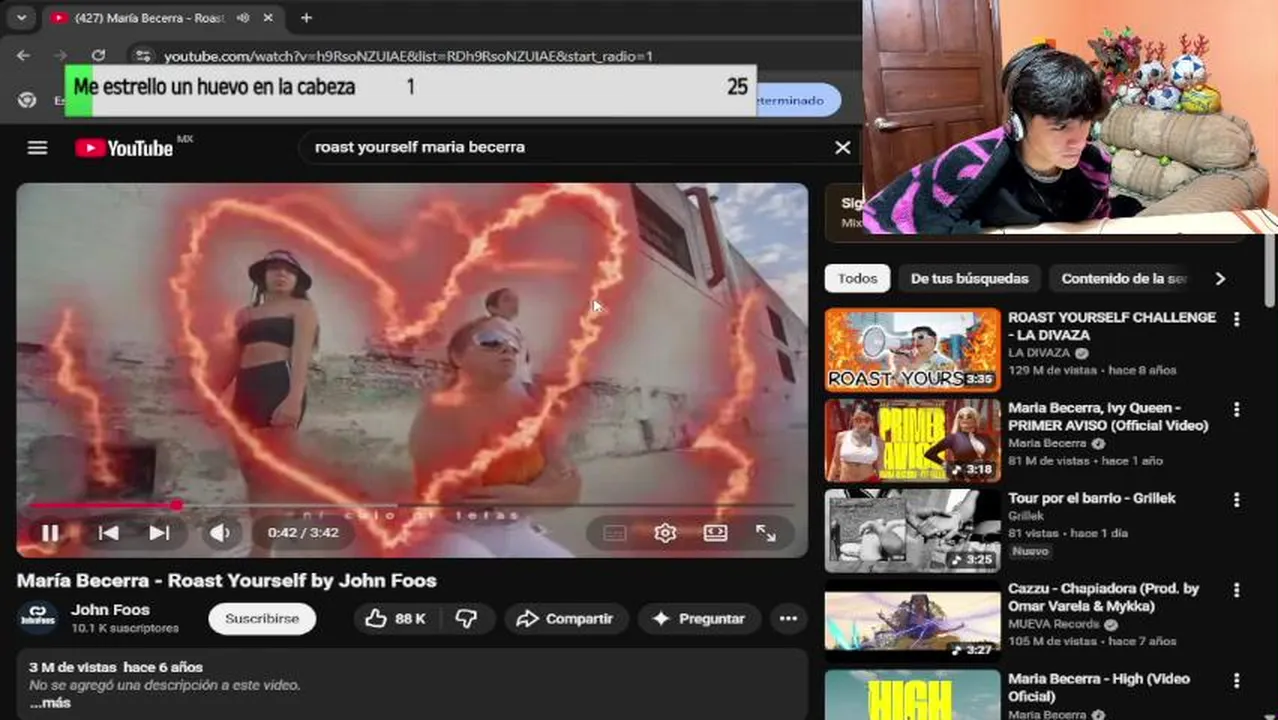Open the video settings gear

tap(665, 533)
